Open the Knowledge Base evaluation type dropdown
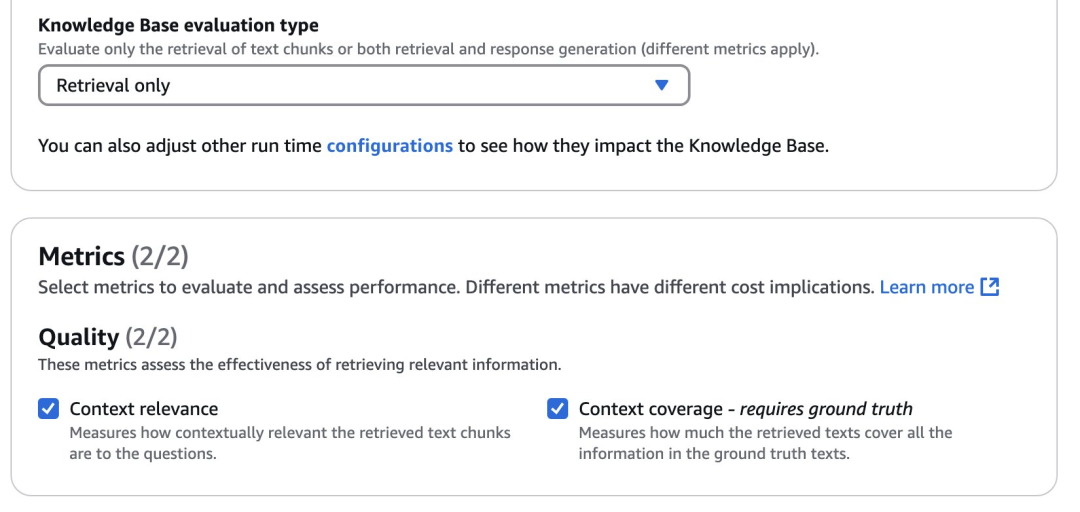This screenshot has width=1080, height=512. click(x=363, y=86)
